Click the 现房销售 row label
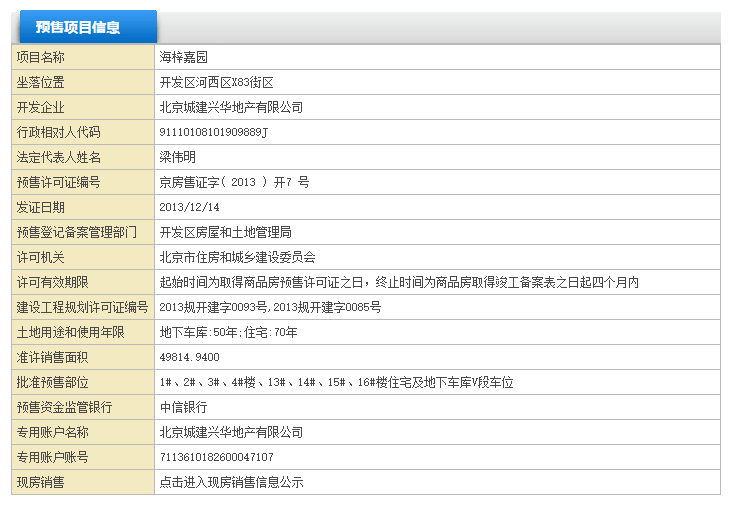The image size is (735, 505). 40,482
